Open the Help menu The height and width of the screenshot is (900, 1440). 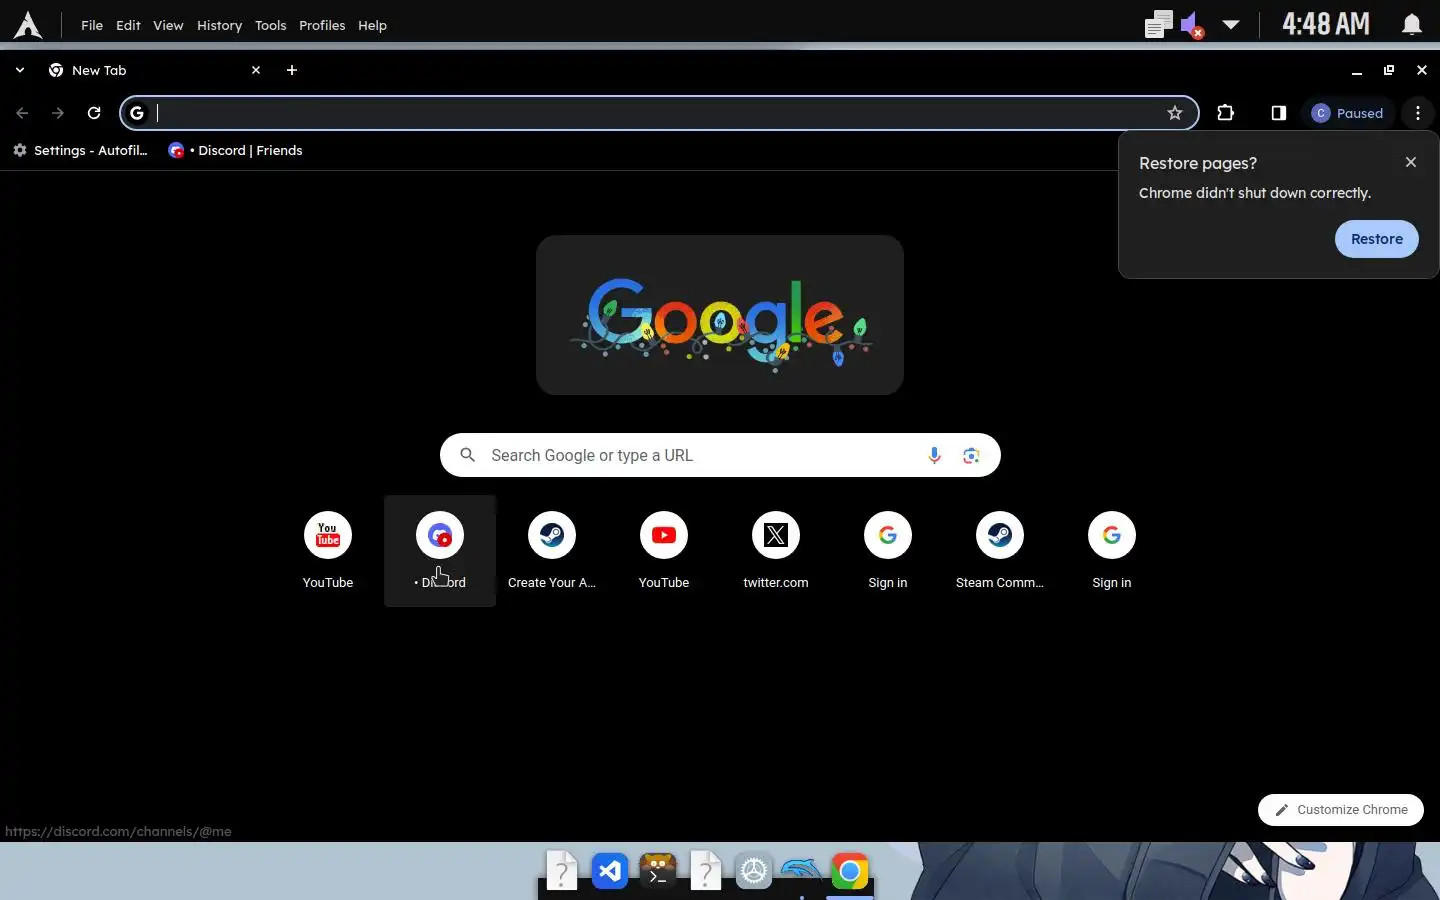(372, 25)
